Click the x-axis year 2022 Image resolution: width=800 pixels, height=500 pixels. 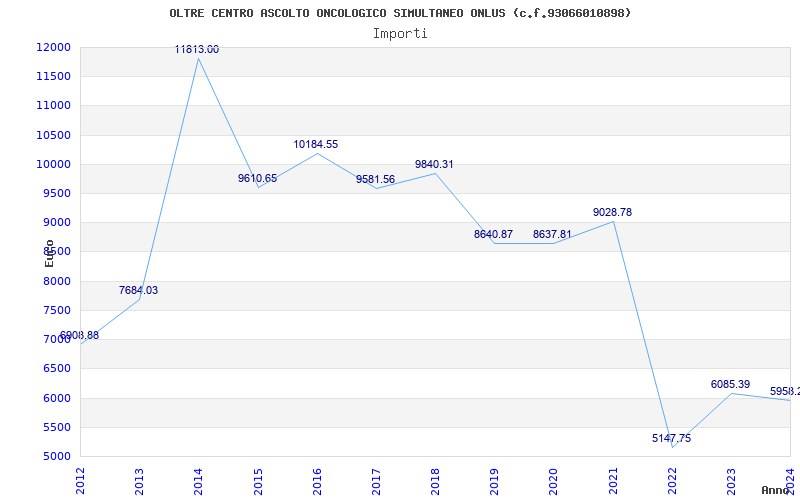672,482
